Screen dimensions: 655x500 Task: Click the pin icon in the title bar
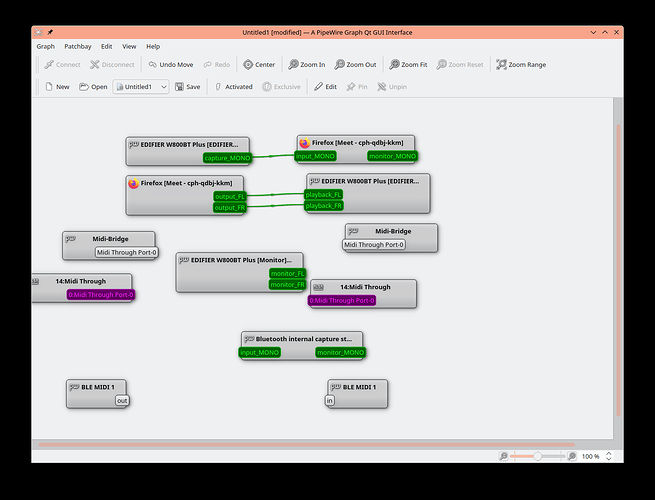tap(50, 32)
